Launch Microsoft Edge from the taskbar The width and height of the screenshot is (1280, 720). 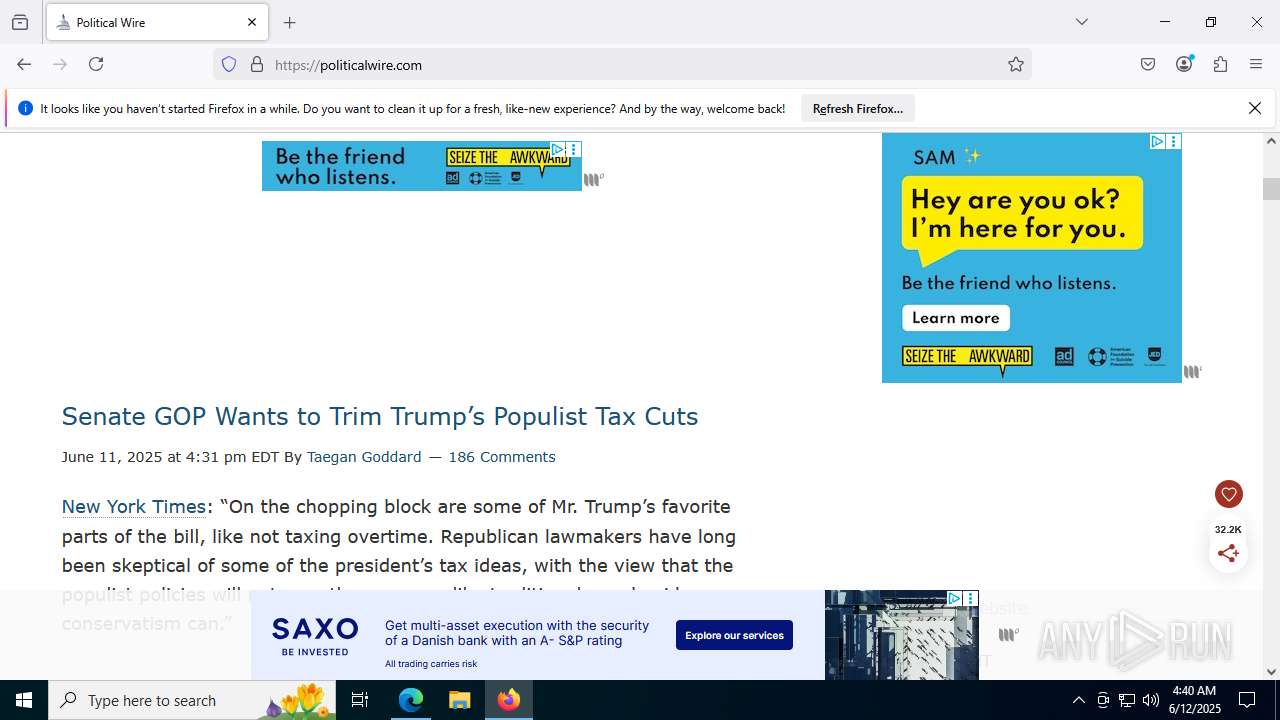tap(411, 700)
